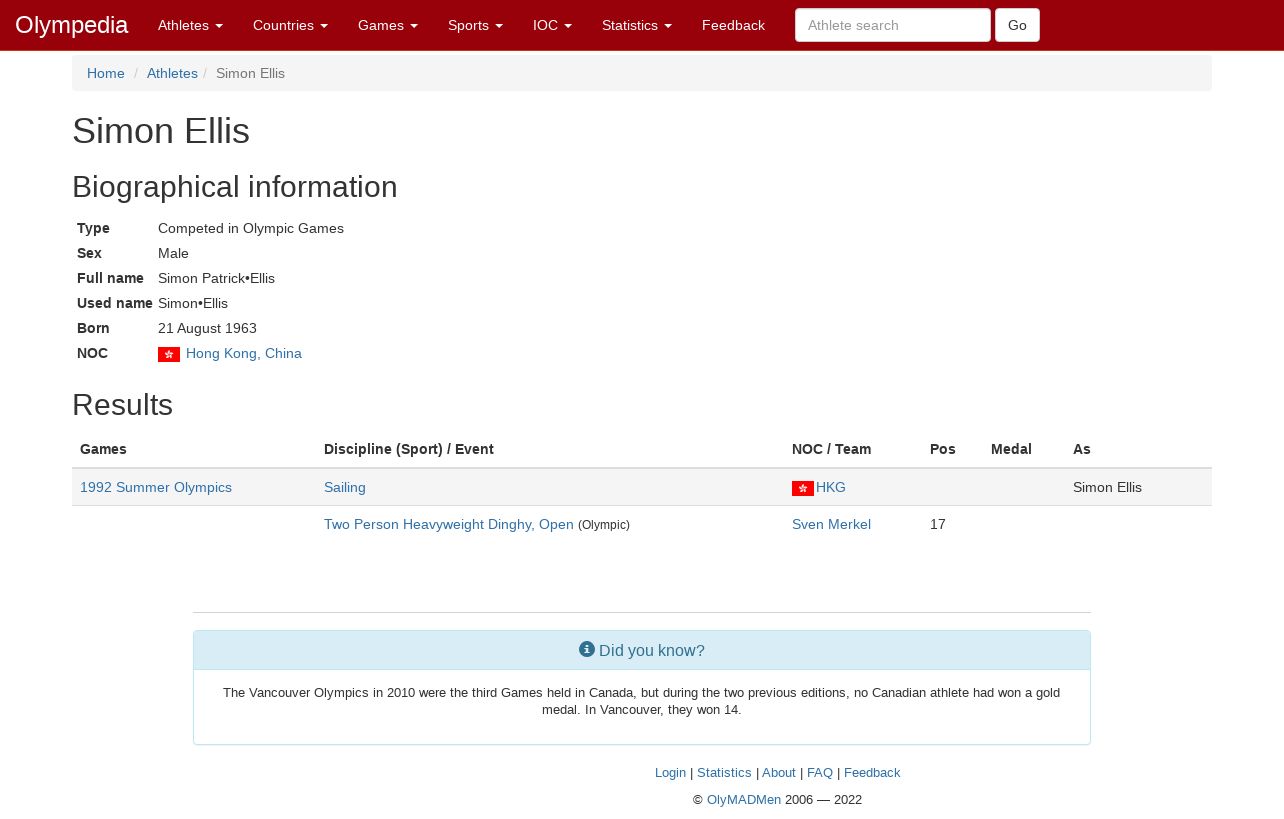
Task: Go to the Olympedia home logo
Action: click(x=72, y=25)
